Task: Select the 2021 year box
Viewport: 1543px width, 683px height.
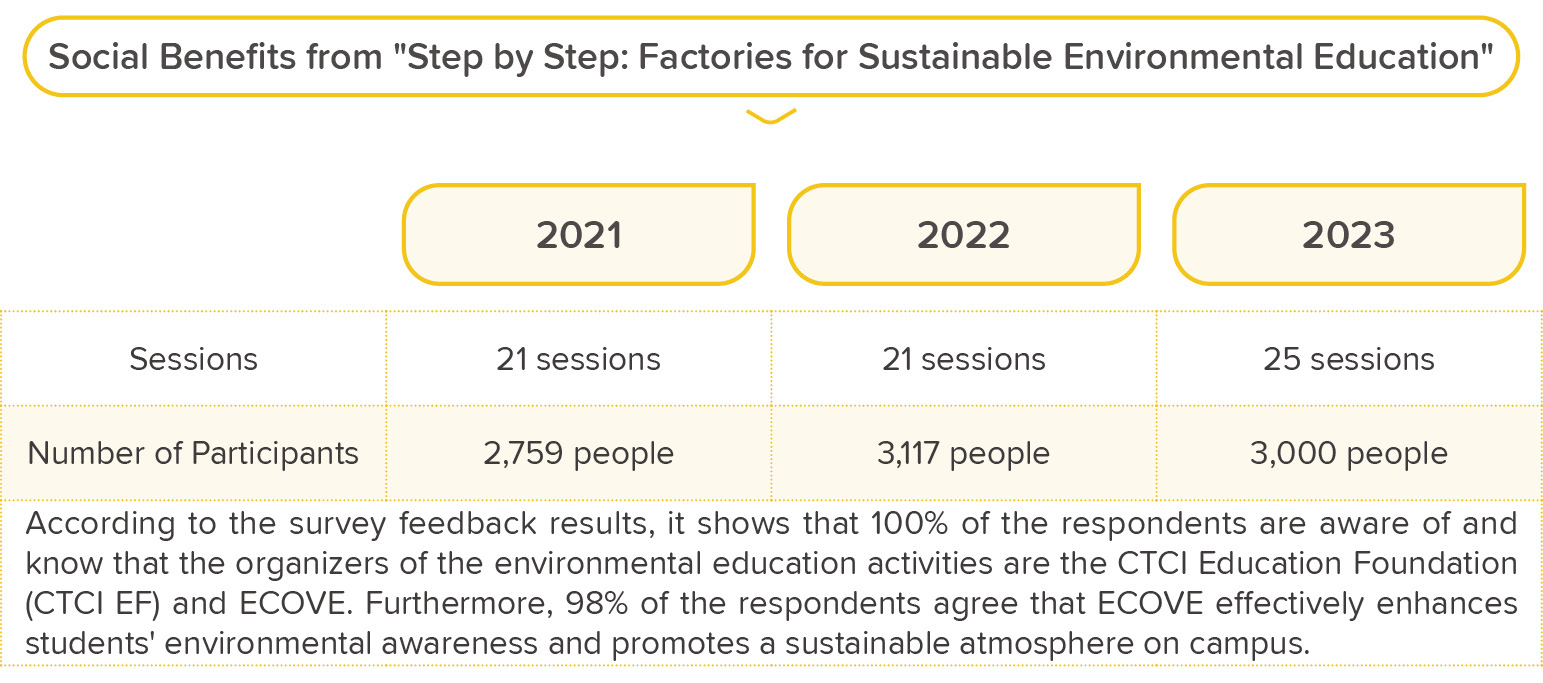Action: [578, 234]
